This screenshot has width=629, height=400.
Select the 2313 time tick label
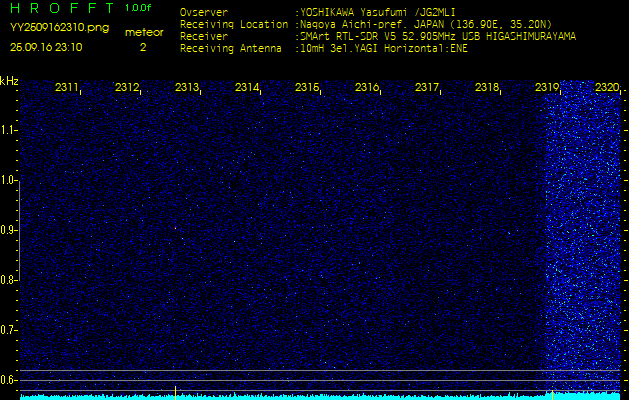187,88
